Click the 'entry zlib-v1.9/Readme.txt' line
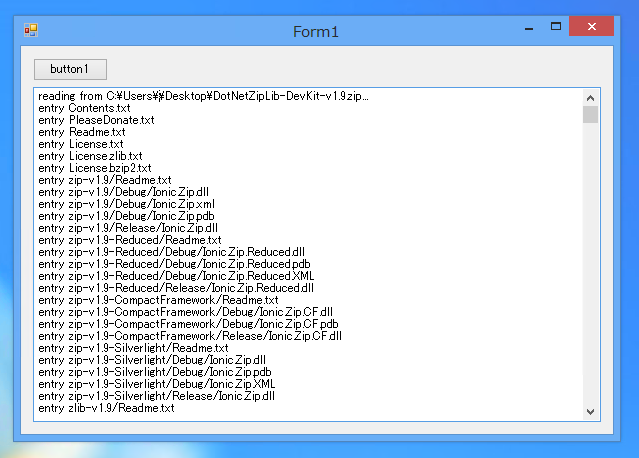 pos(106,408)
